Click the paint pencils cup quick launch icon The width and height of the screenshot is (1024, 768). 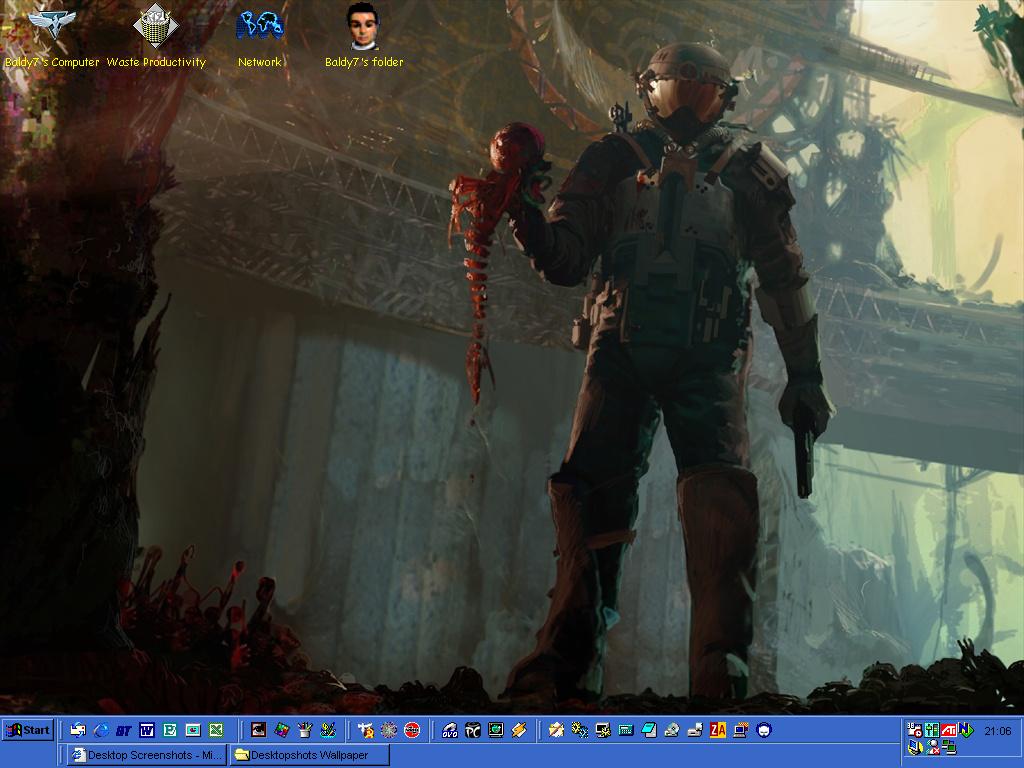(305, 730)
